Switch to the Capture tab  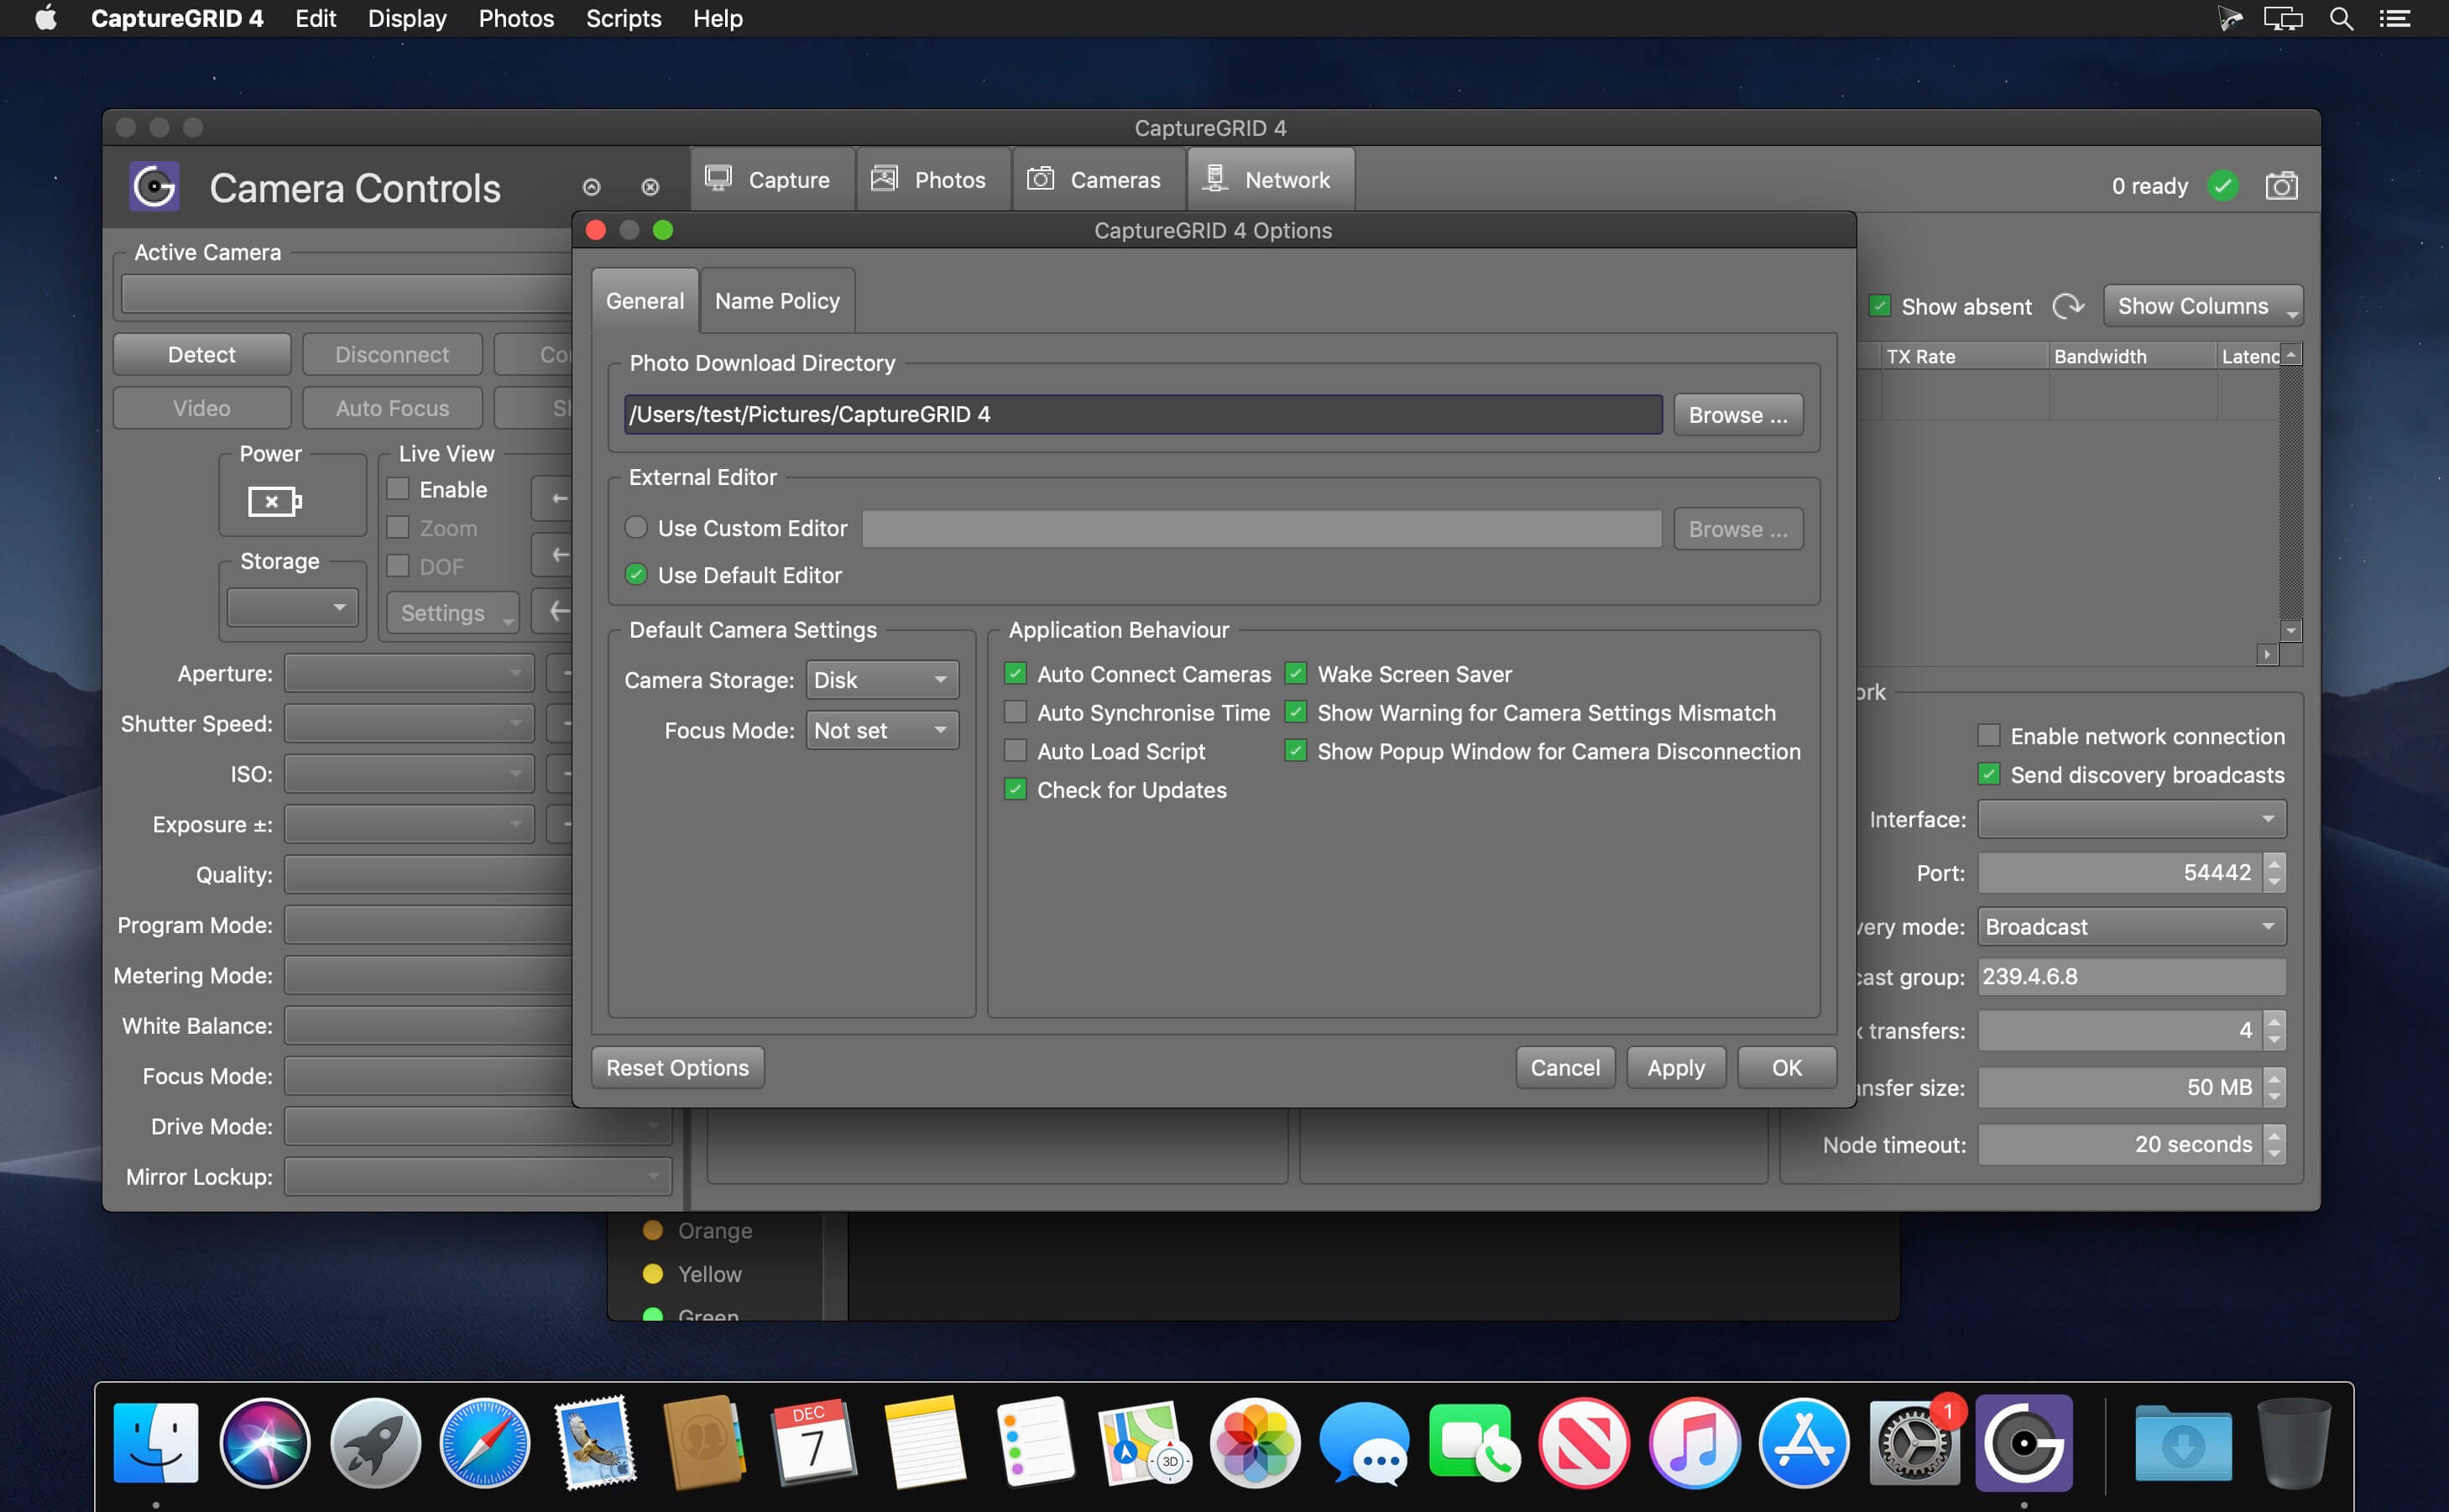(x=771, y=180)
